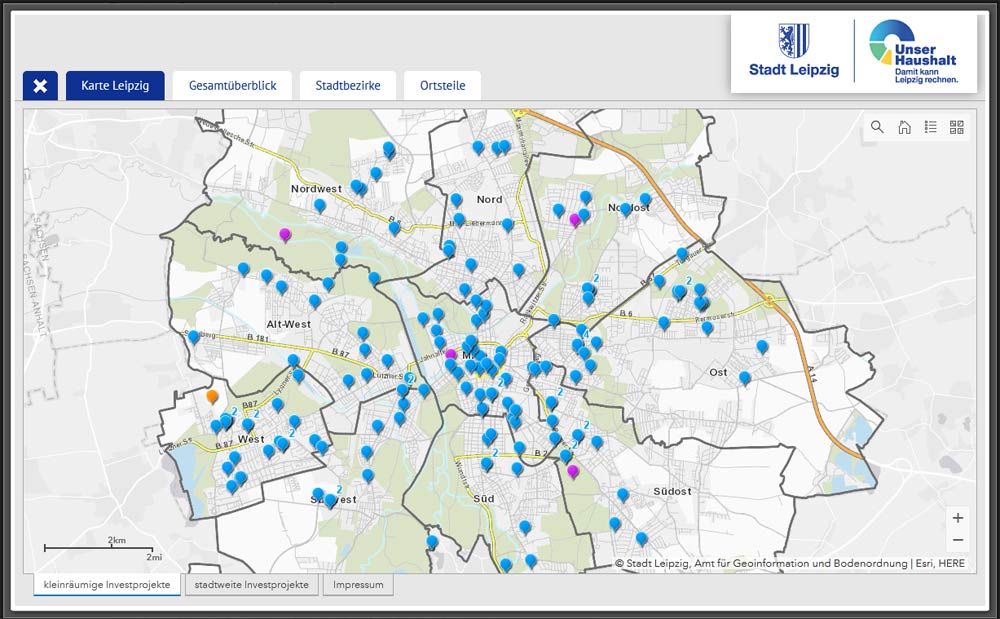
Task: Open the Impressum page
Action: pyautogui.click(x=358, y=584)
